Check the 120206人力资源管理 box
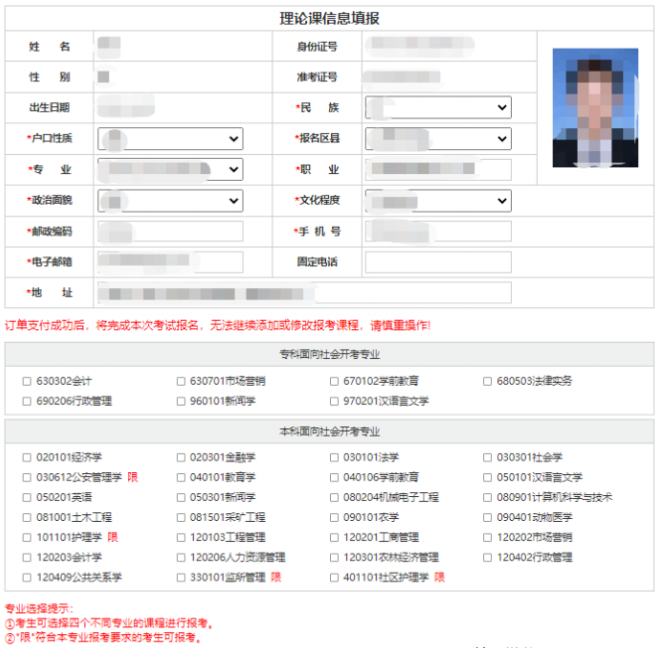The image size is (655, 648). point(181,558)
